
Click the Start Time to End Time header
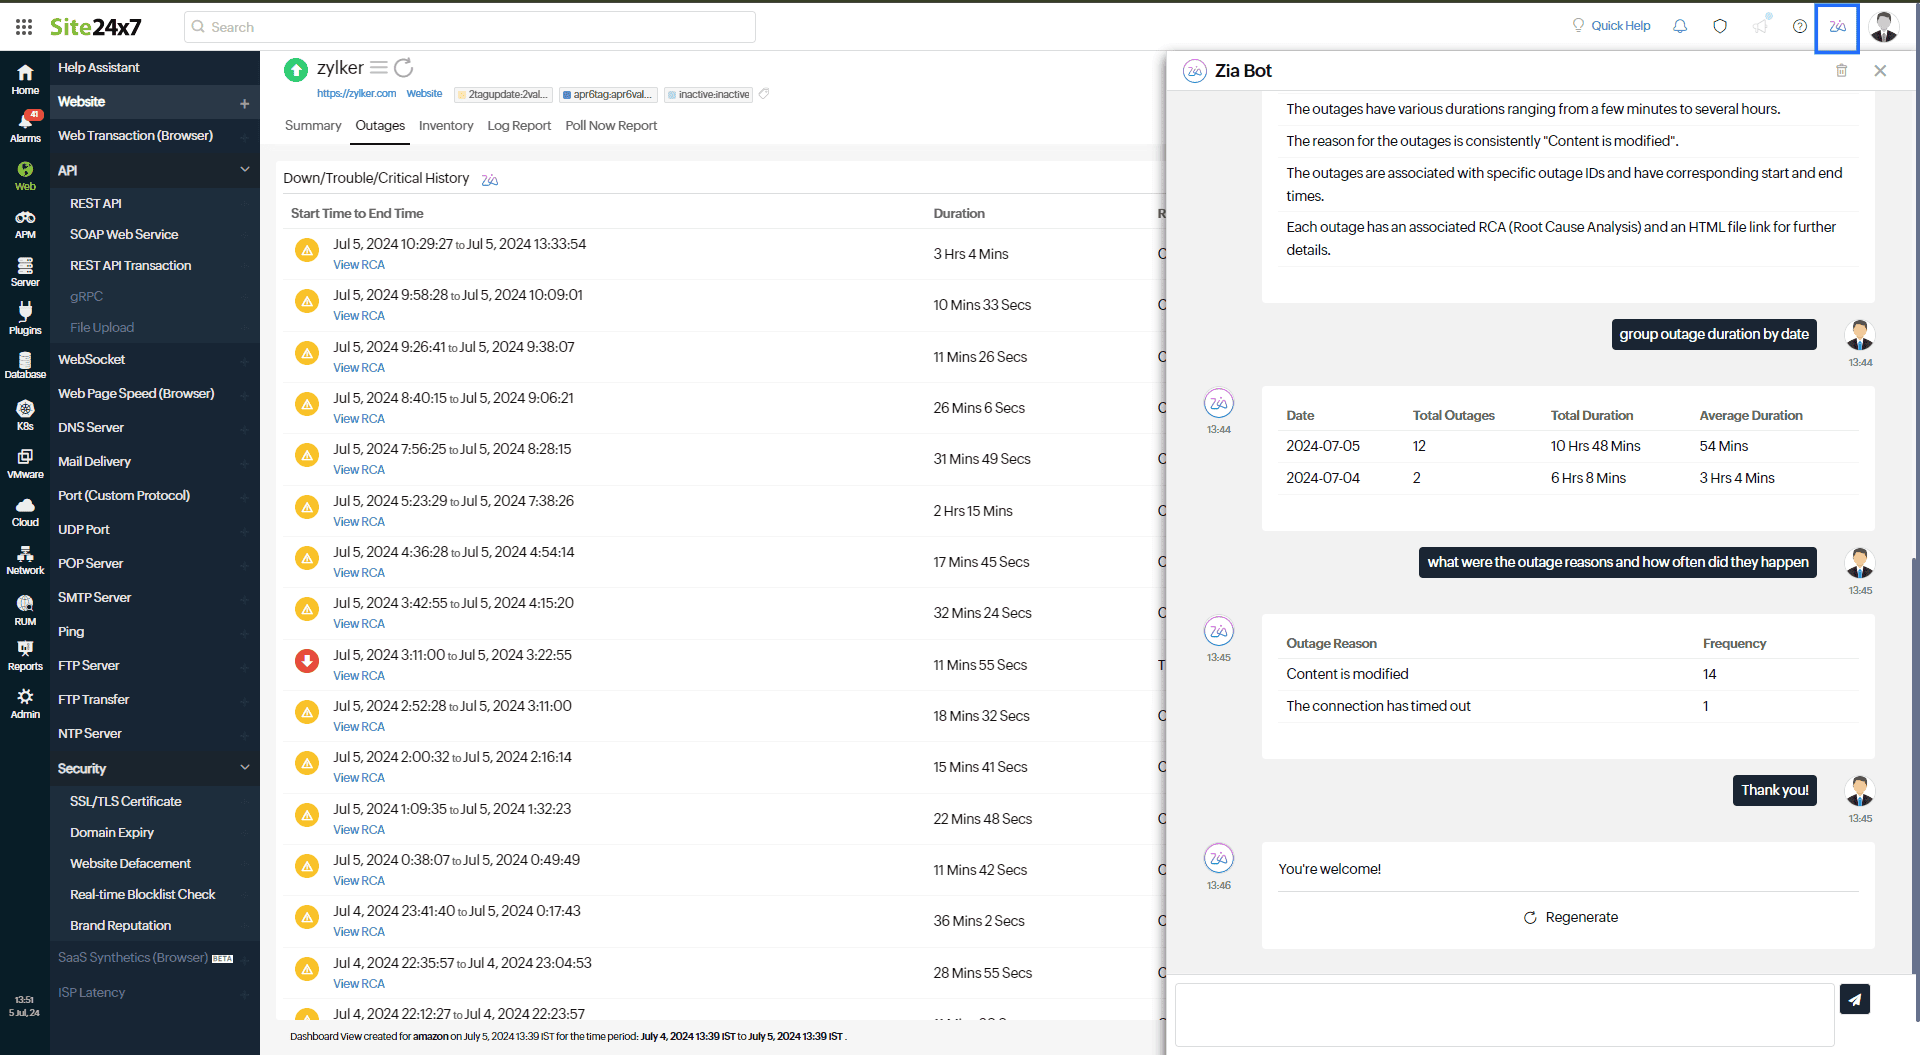pyautogui.click(x=357, y=214)
